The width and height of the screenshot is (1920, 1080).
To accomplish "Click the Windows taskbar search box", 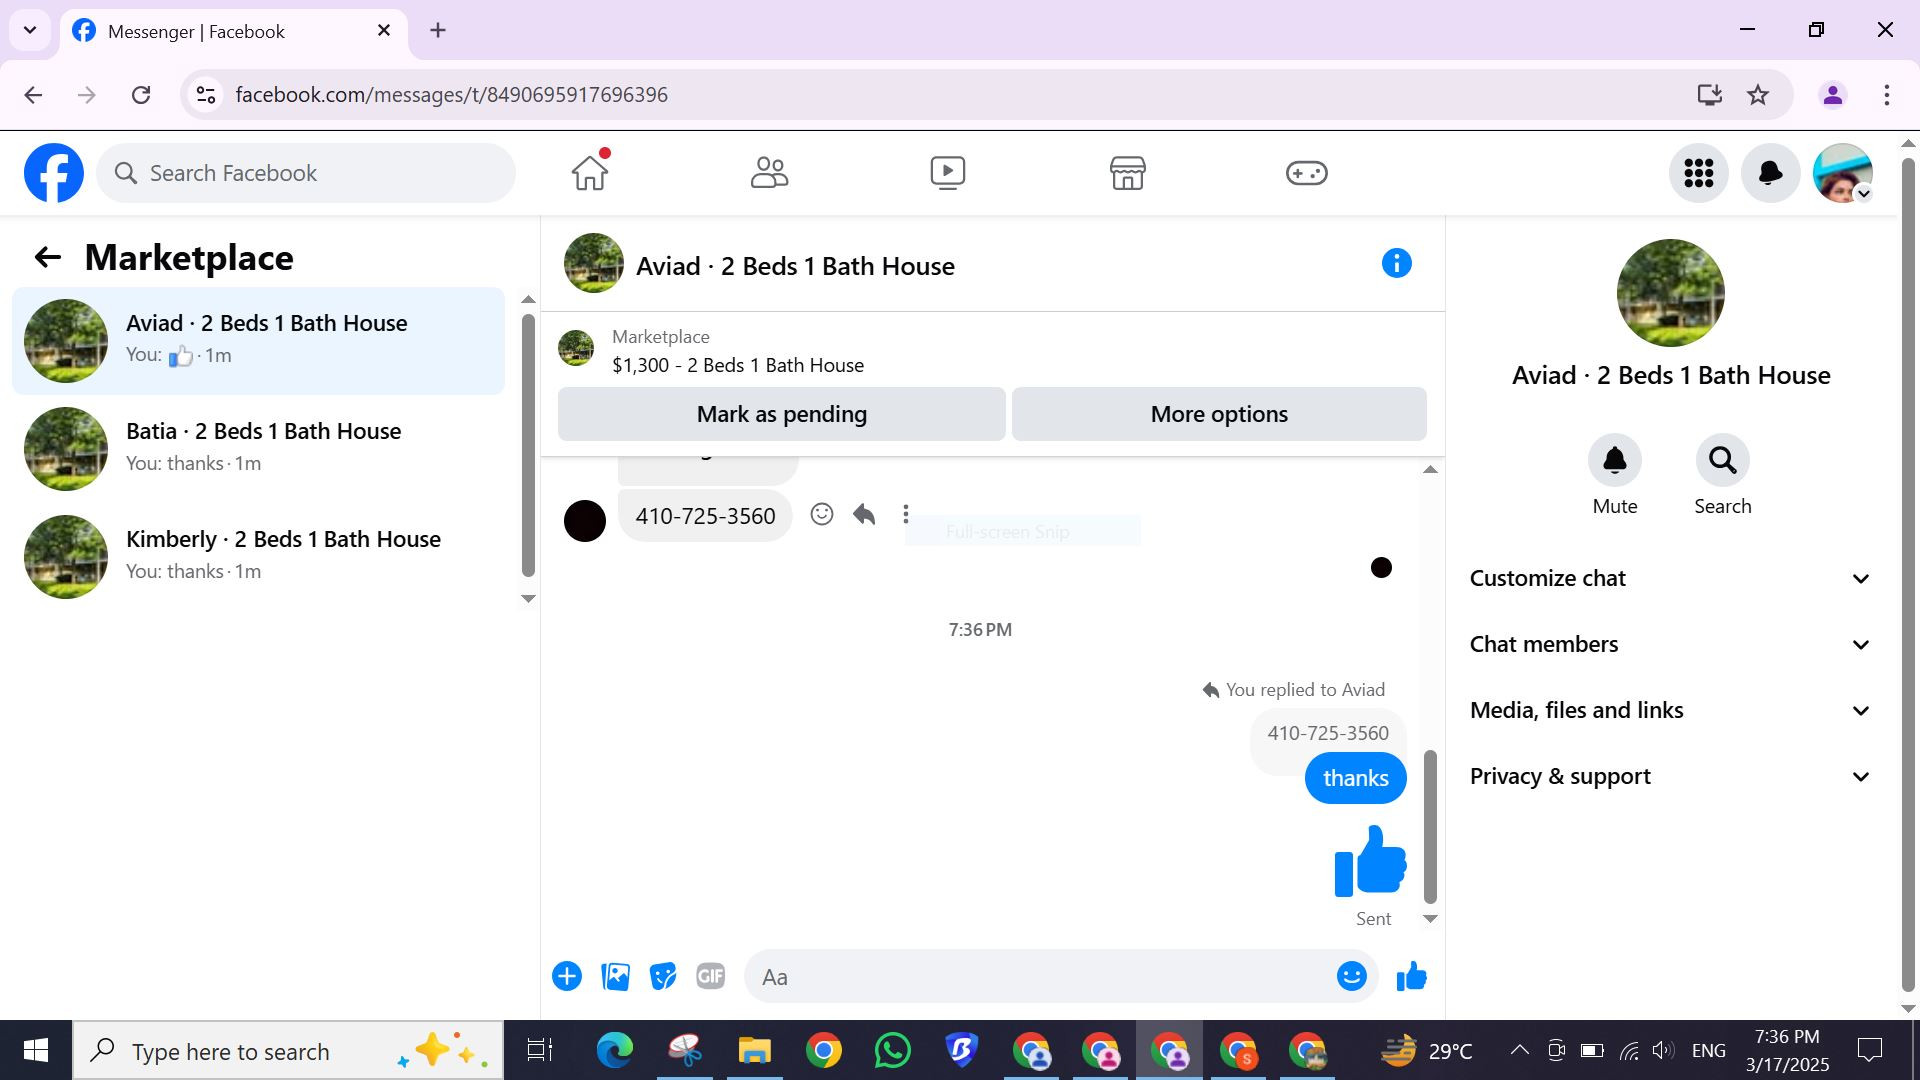I will pos(288,1051).
